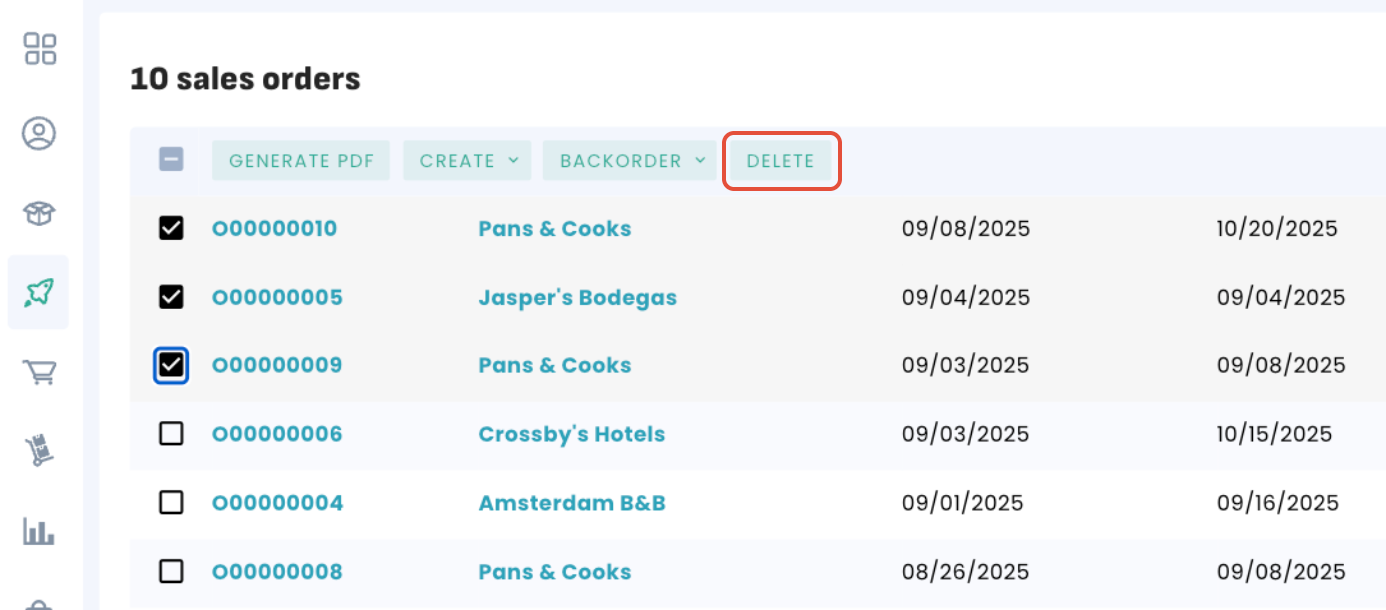This screenshot has height=610, width=1386.
Task: Click the Jasper's Bodegas customer link
Action: [577, 297]
